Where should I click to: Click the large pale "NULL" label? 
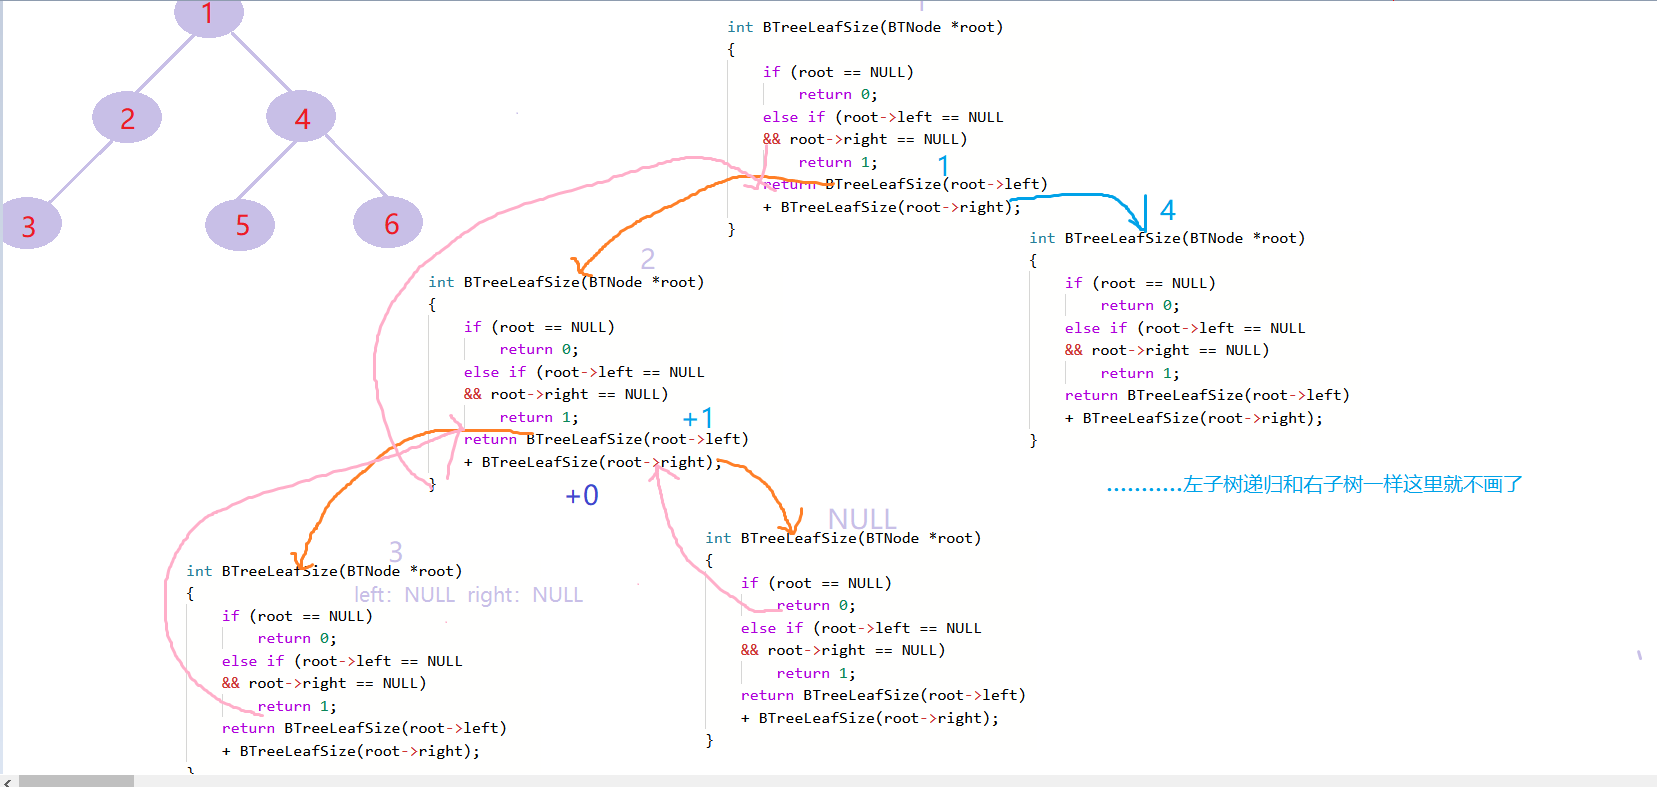(862, 519)
